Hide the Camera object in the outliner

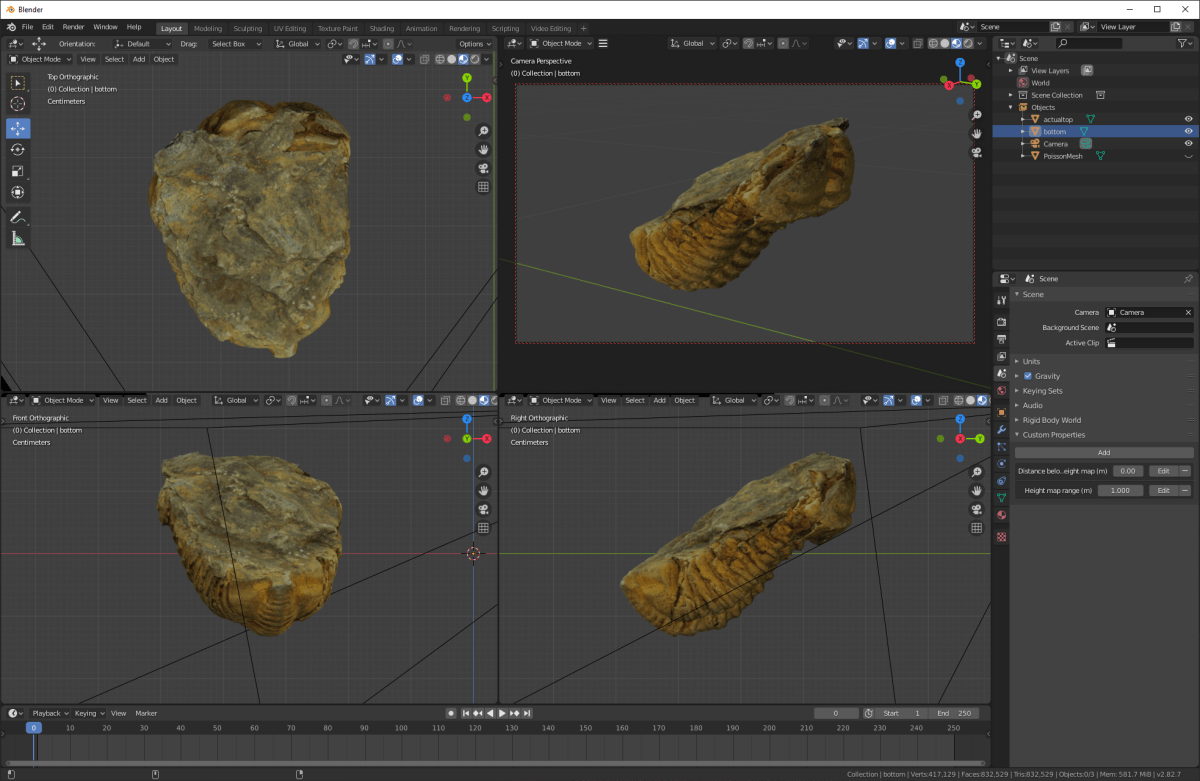1190,143
